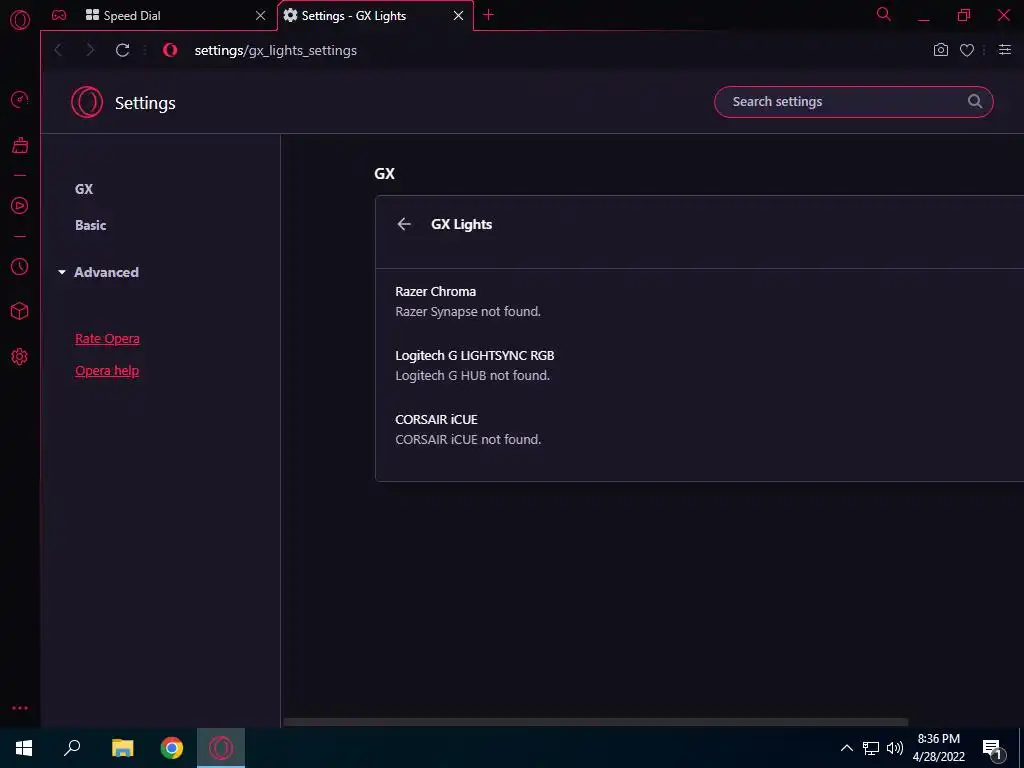Launch Chrome from the taskbar

pyautogui.click(x=172, y=748)
